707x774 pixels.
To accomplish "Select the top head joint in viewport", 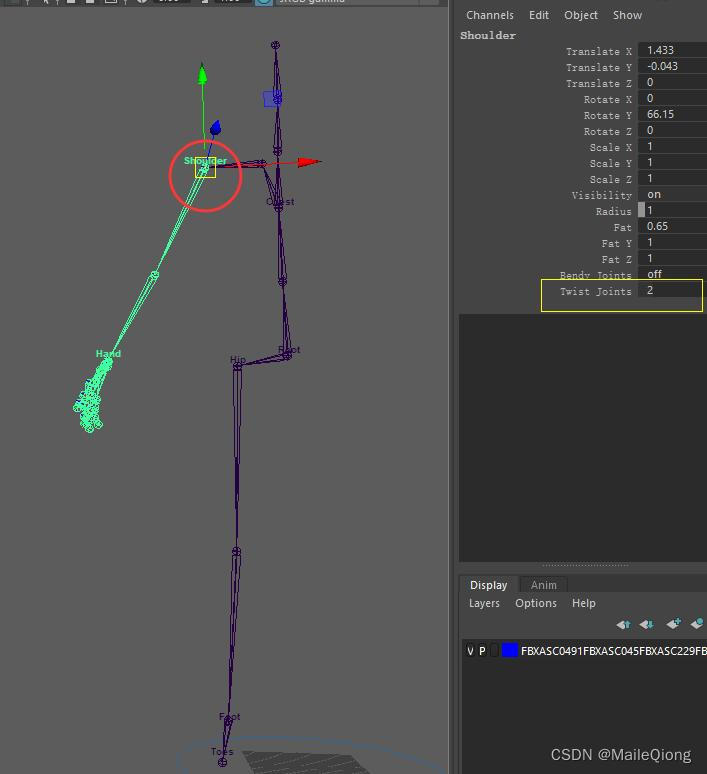I will point(275,45).
